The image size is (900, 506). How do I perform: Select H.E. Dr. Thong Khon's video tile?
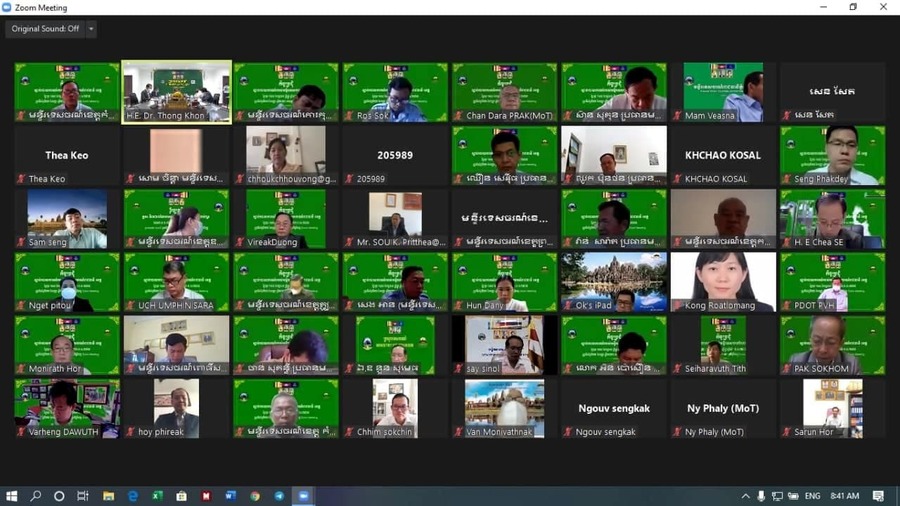176,92
